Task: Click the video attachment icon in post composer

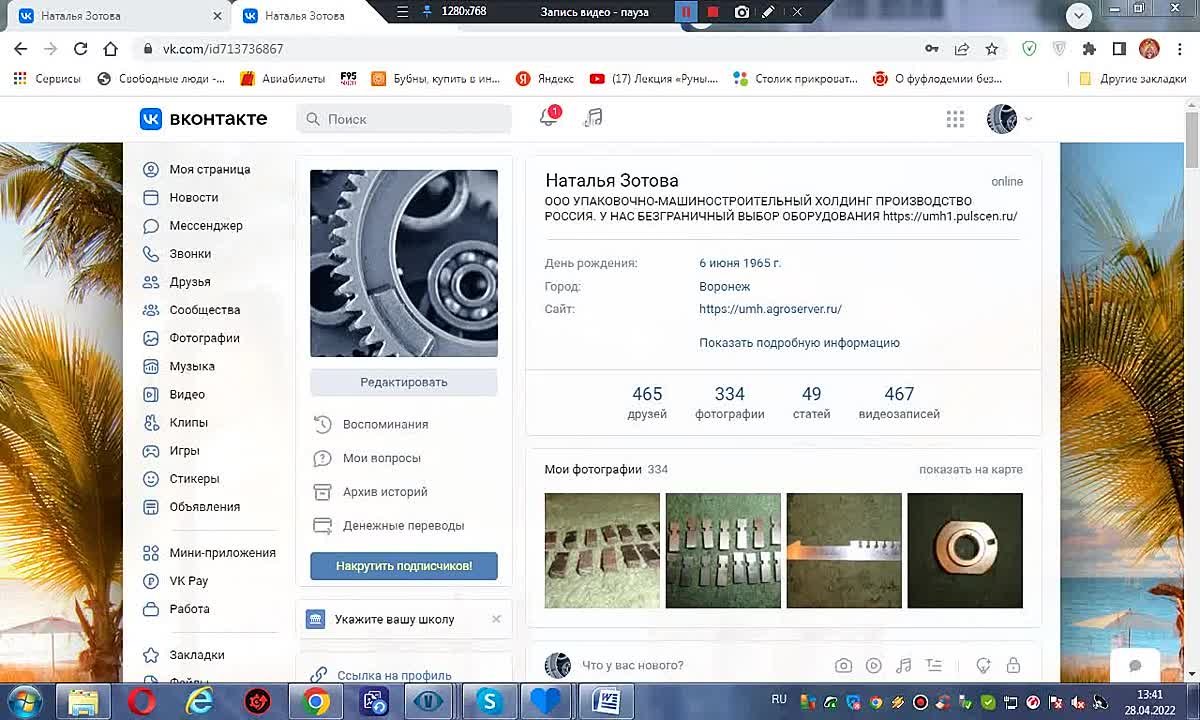Action: tap(873, 664)
